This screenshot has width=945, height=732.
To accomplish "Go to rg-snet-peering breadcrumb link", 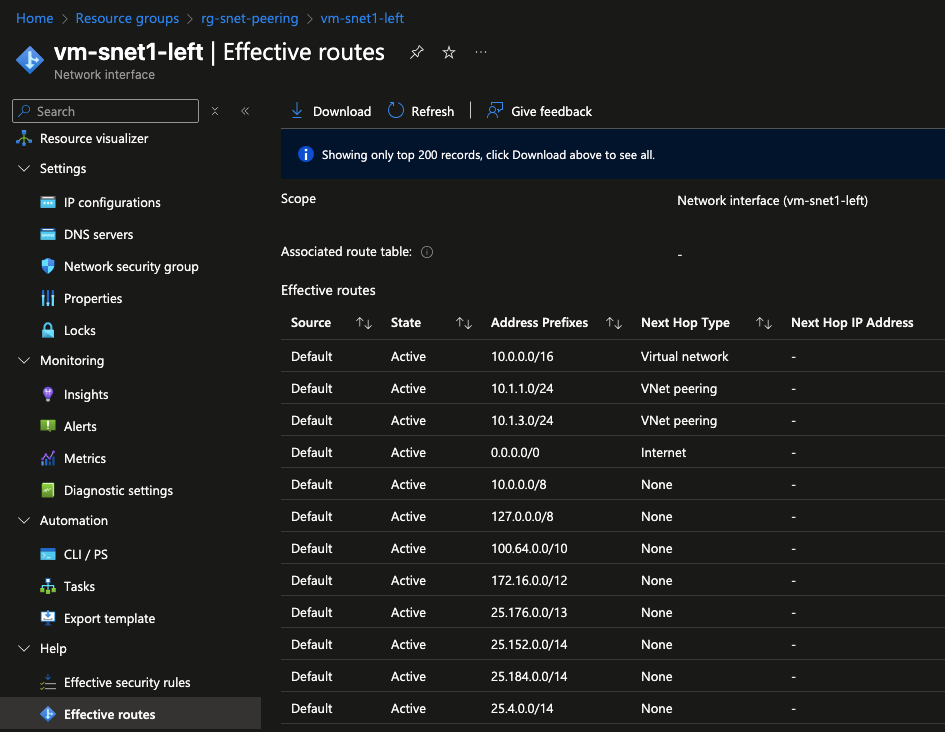I will [x=250, y=18].
